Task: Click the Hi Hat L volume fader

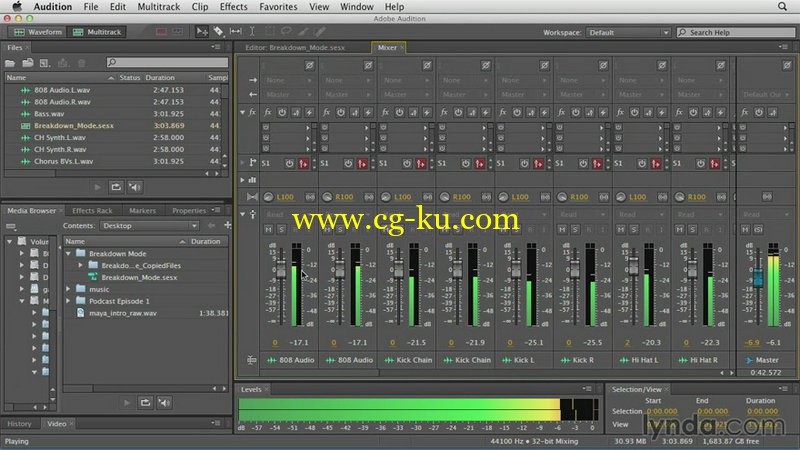Action: [x=633, y=265]
